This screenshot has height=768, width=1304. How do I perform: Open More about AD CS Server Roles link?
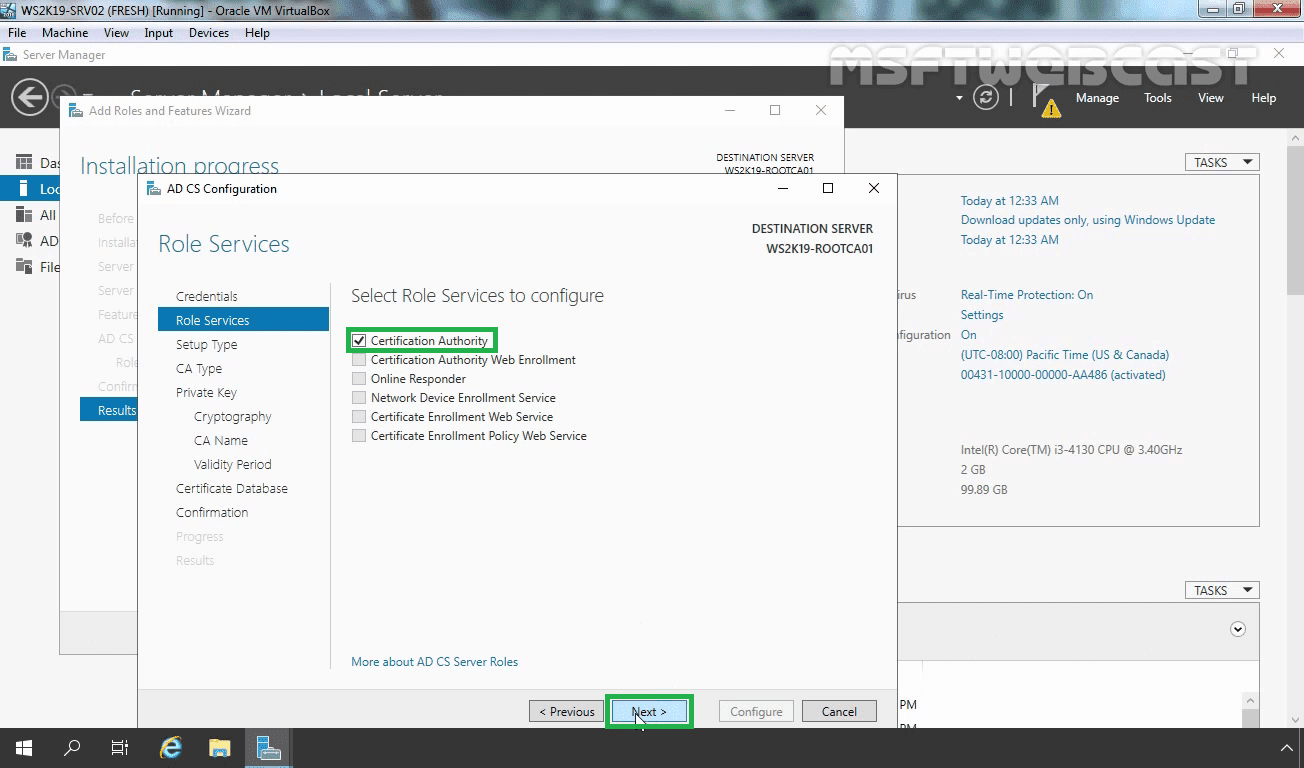point(435,662)
